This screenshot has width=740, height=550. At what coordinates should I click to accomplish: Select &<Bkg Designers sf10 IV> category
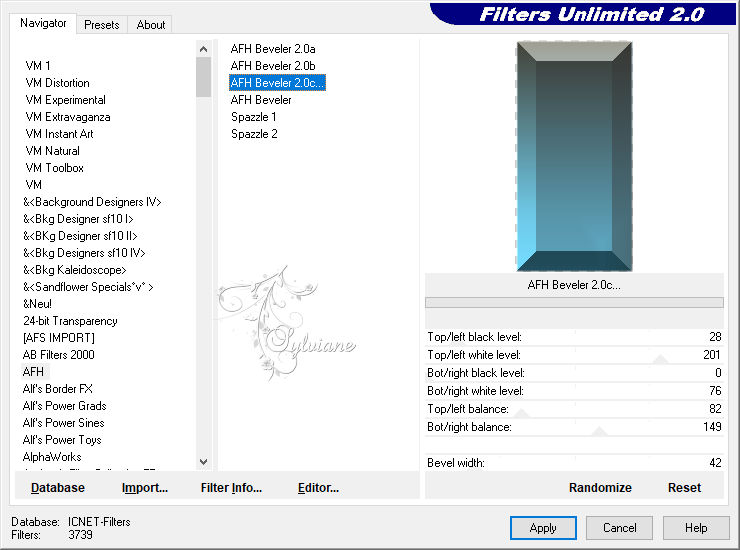click(84, 253)
